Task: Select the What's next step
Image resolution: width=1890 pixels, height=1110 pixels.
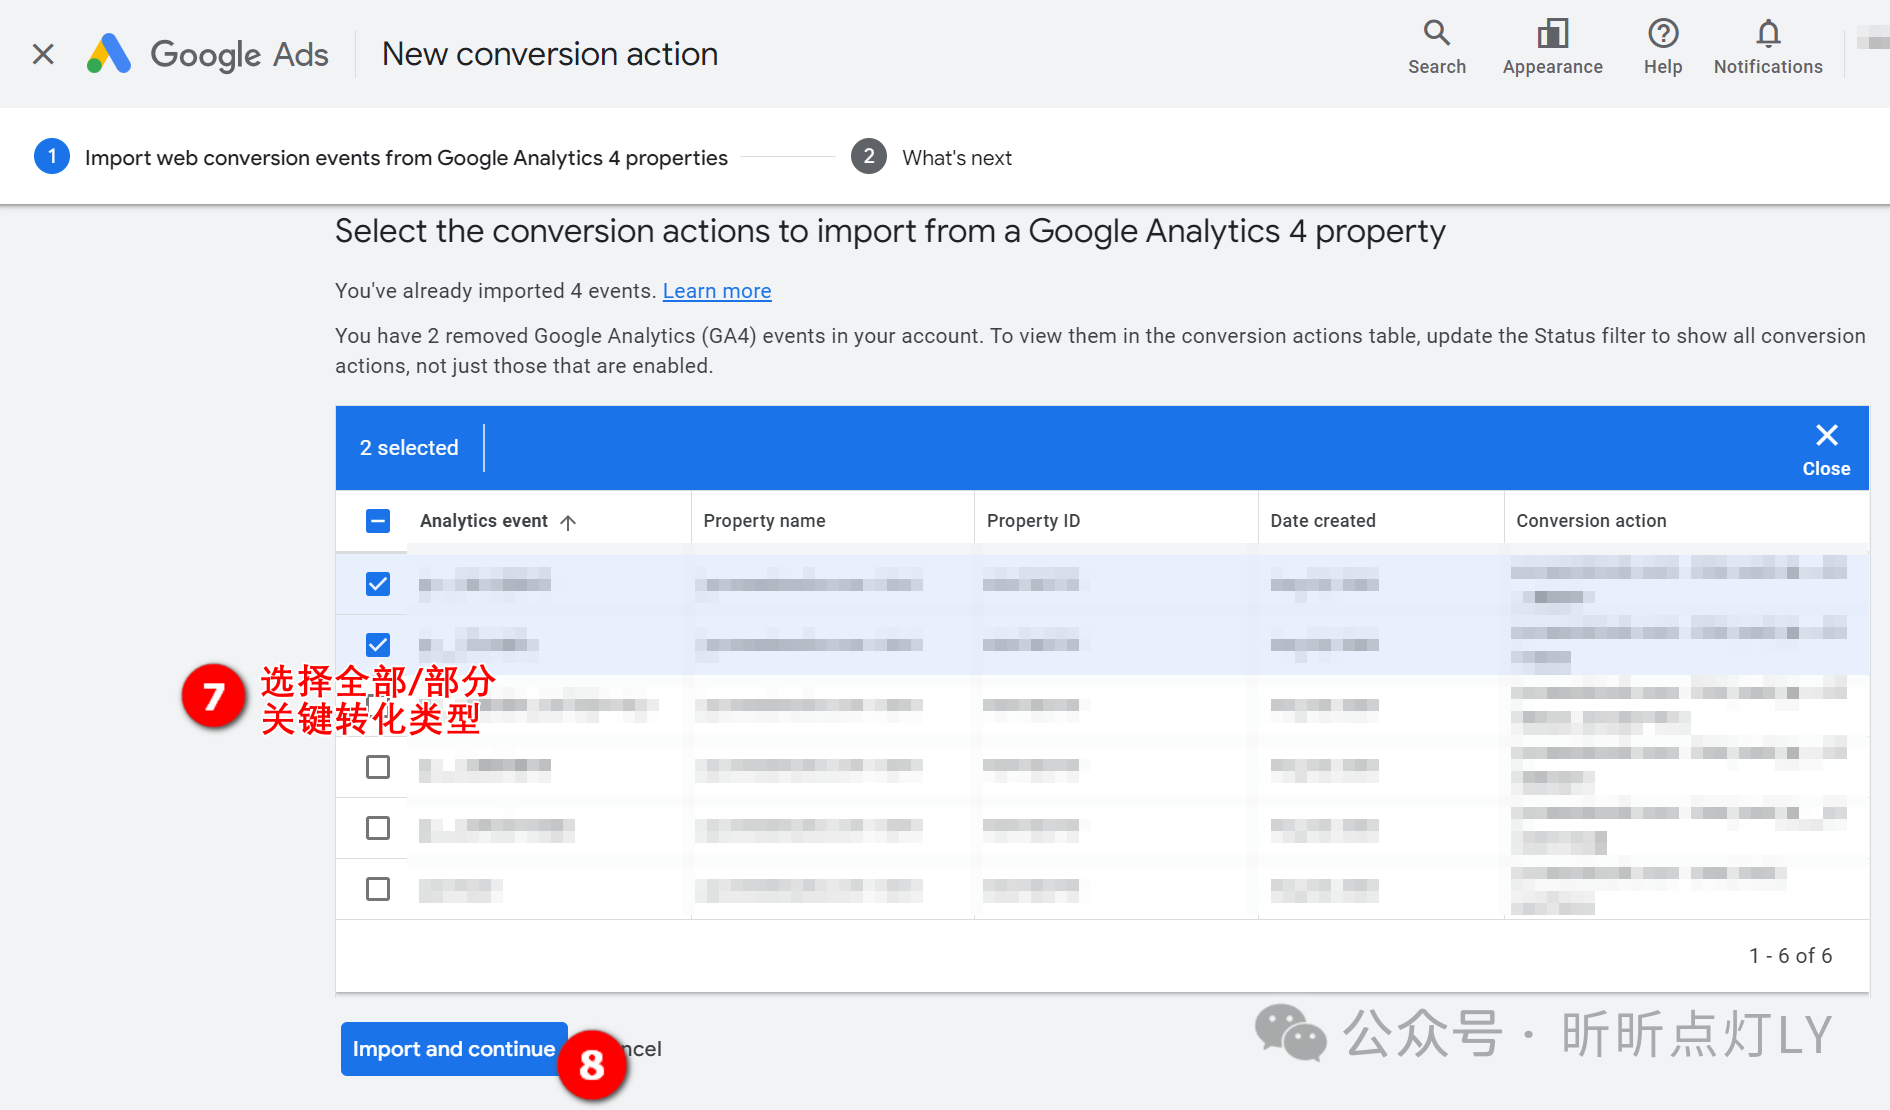Action: pyautogui.click(x=957, y=157)
